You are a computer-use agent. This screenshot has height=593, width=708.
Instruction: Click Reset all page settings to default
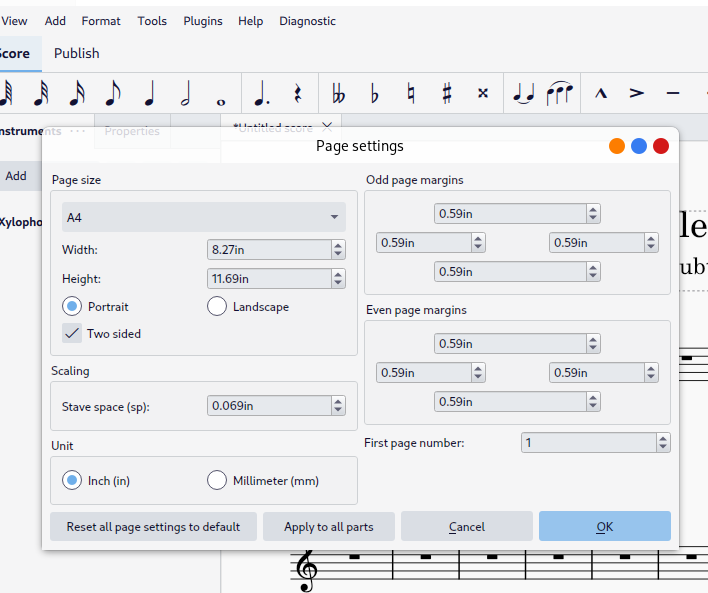click(x=154, y=527)
